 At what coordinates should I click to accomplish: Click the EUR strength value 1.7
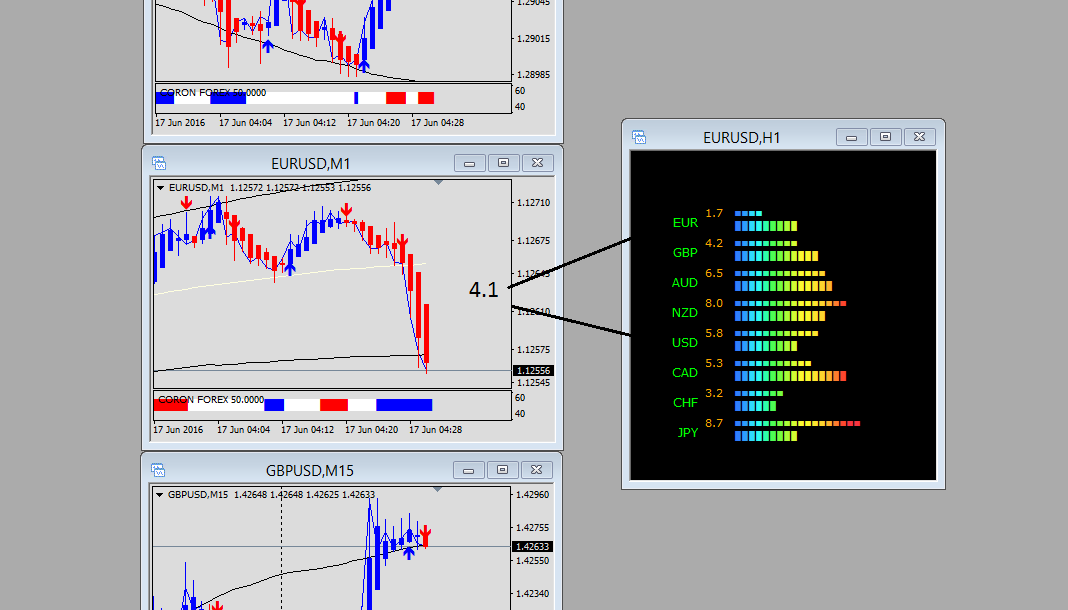coord(714,213)
